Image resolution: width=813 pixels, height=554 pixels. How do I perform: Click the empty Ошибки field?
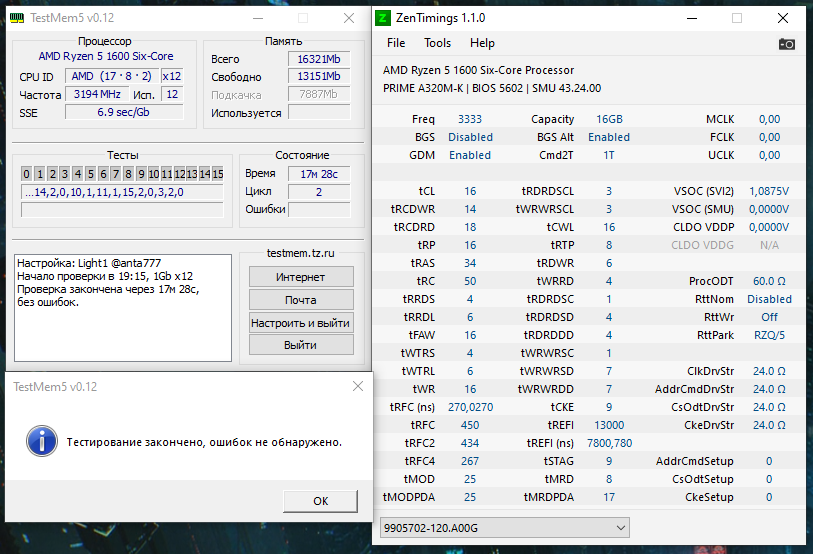(319, 210)
